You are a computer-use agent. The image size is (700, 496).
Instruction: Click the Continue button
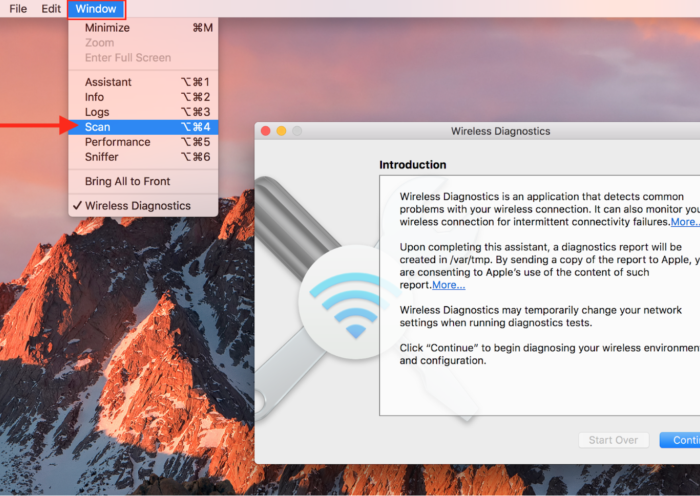pos(680,440)
